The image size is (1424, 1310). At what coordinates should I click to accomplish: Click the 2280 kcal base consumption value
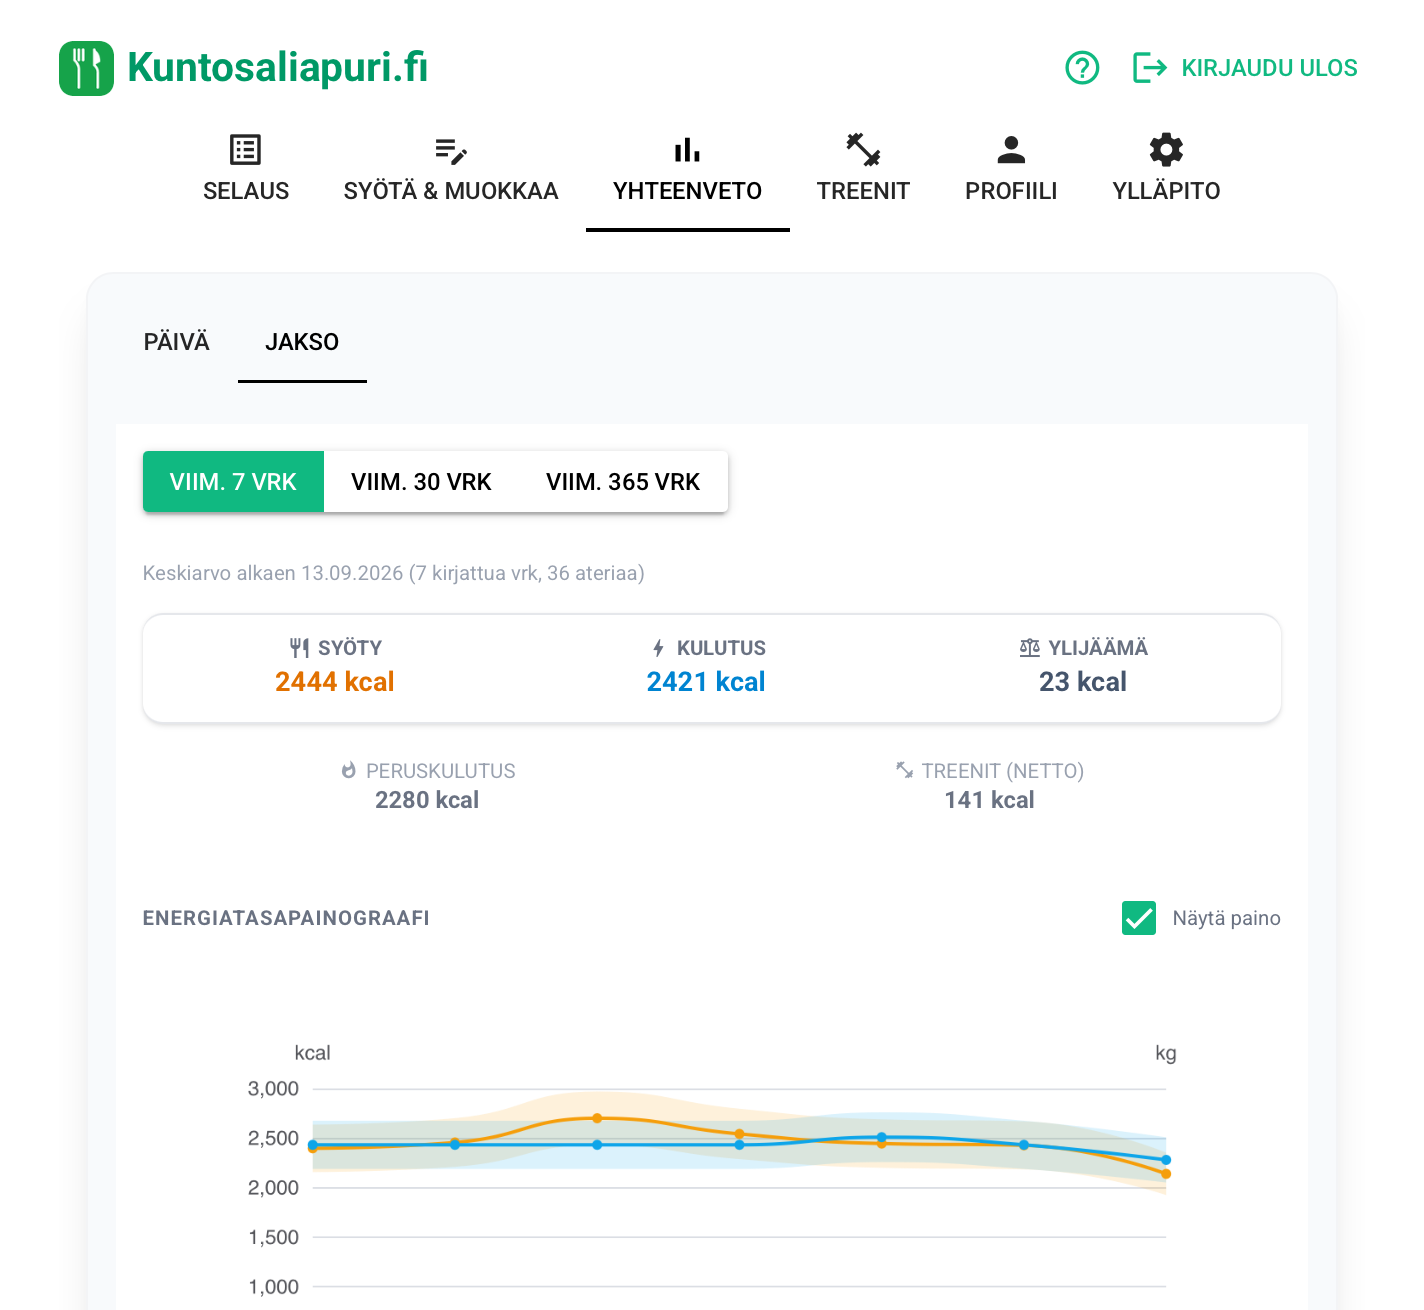(427, 800)
